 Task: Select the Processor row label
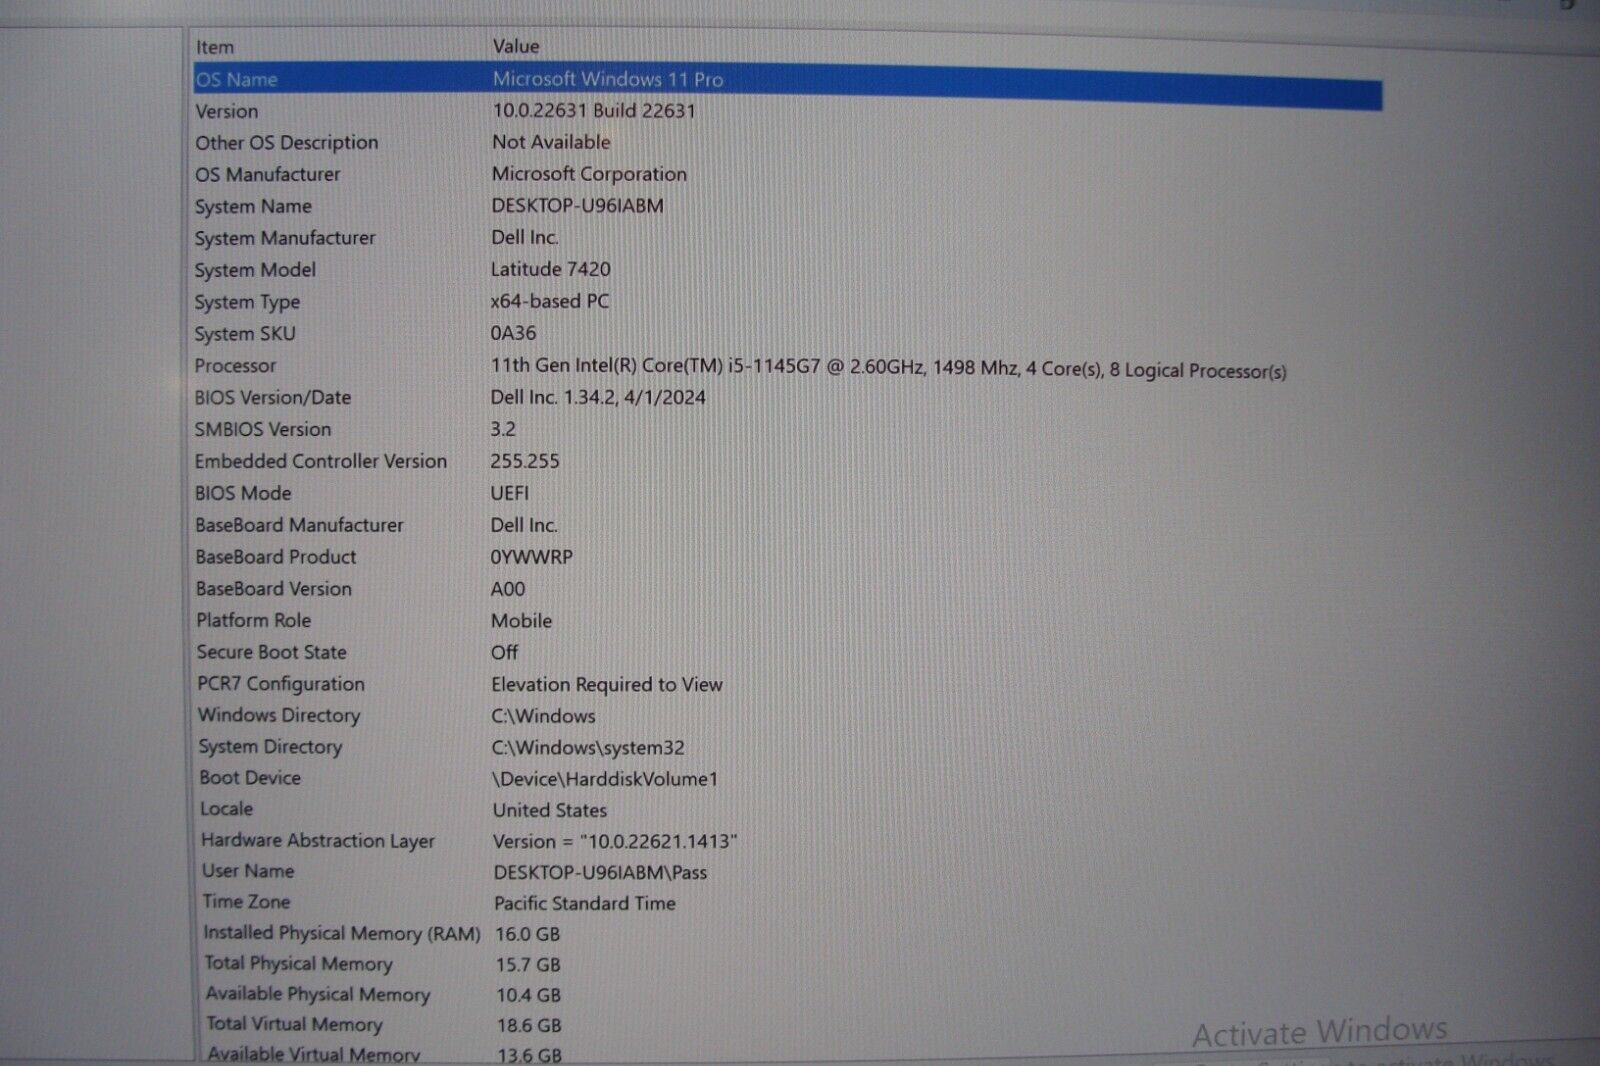click(x=235, y=366)
